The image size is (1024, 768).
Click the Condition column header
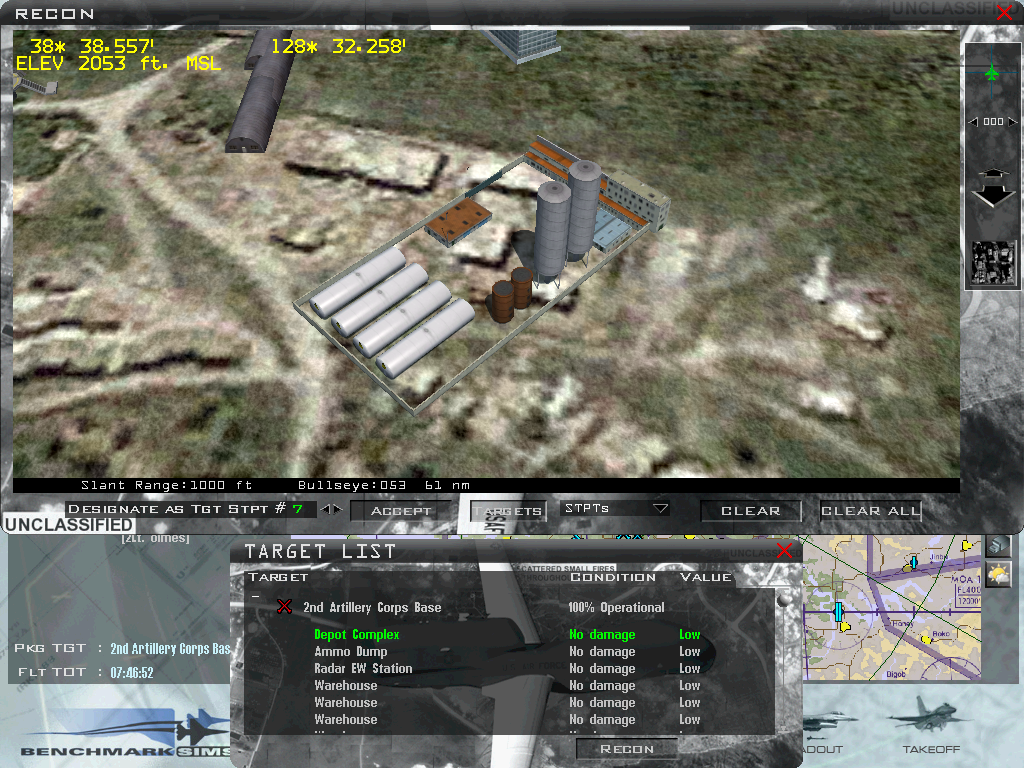(613, 577)
